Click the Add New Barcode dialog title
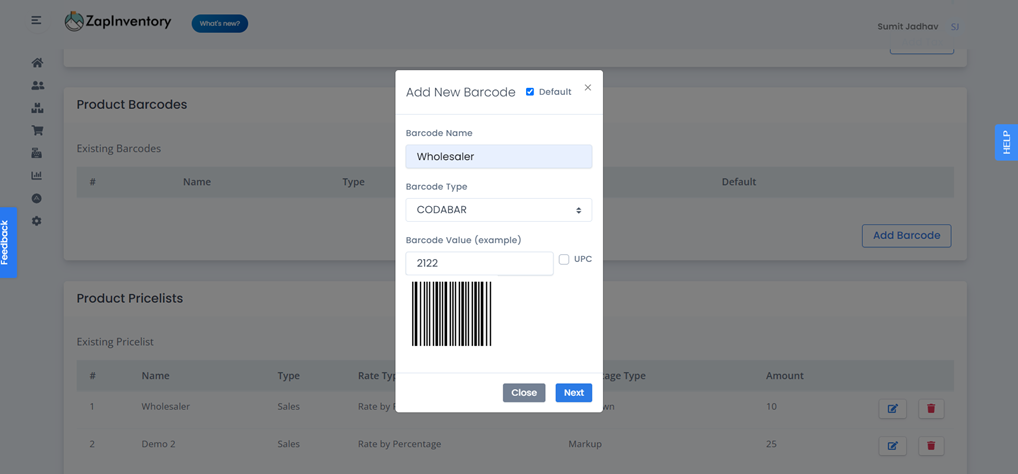Viewport: 1018px width, 474px height. tap(460, 92)
